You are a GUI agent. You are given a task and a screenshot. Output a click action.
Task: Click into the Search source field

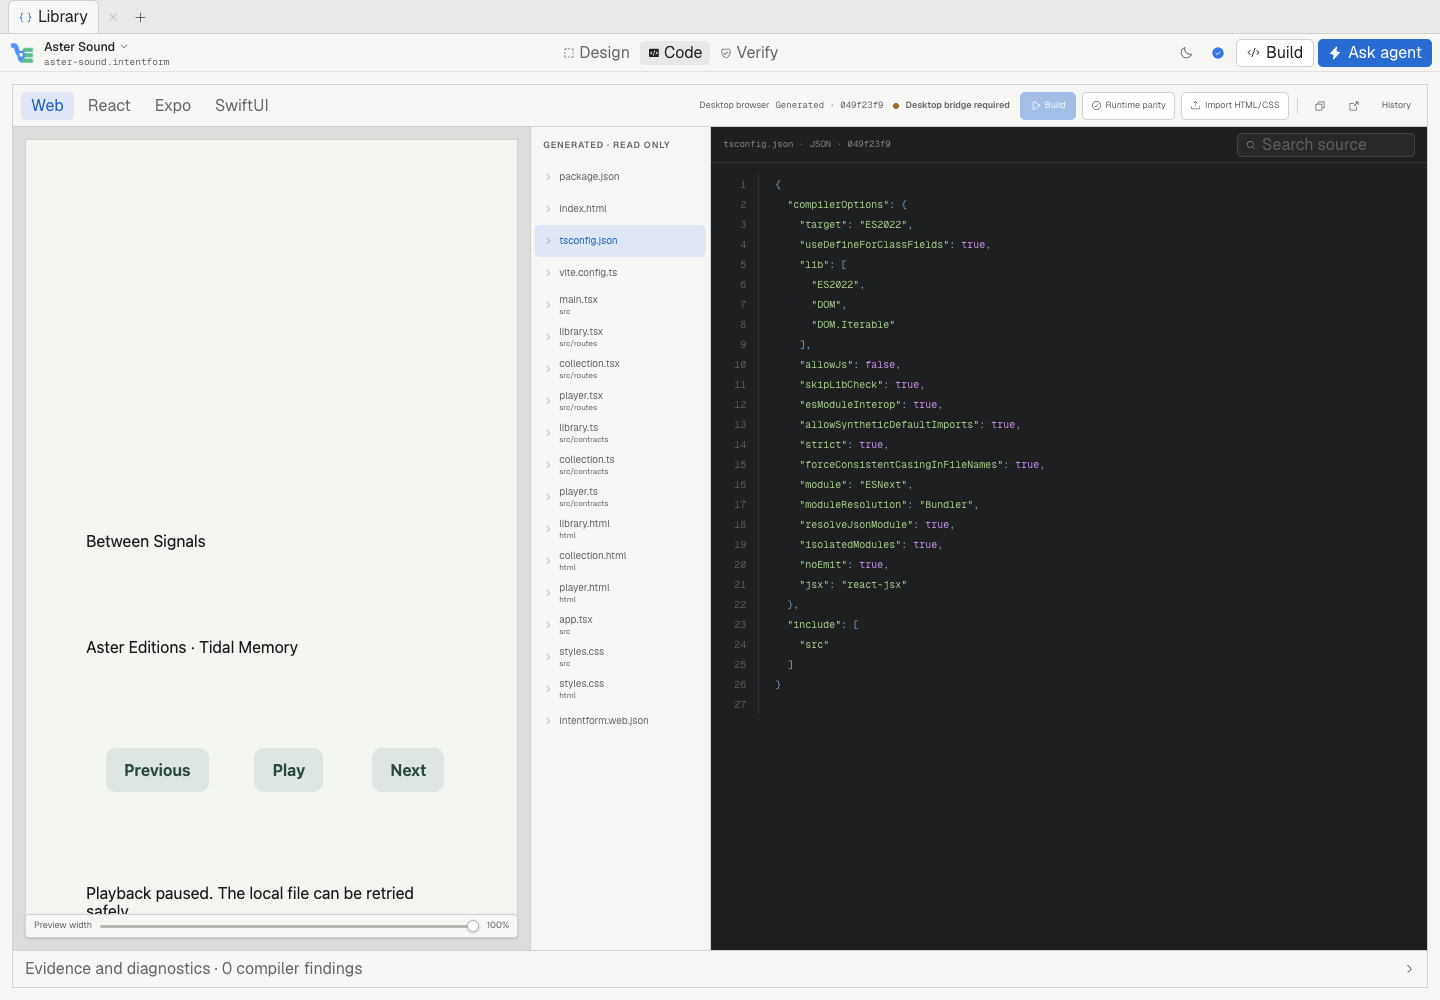(1326, 145)
